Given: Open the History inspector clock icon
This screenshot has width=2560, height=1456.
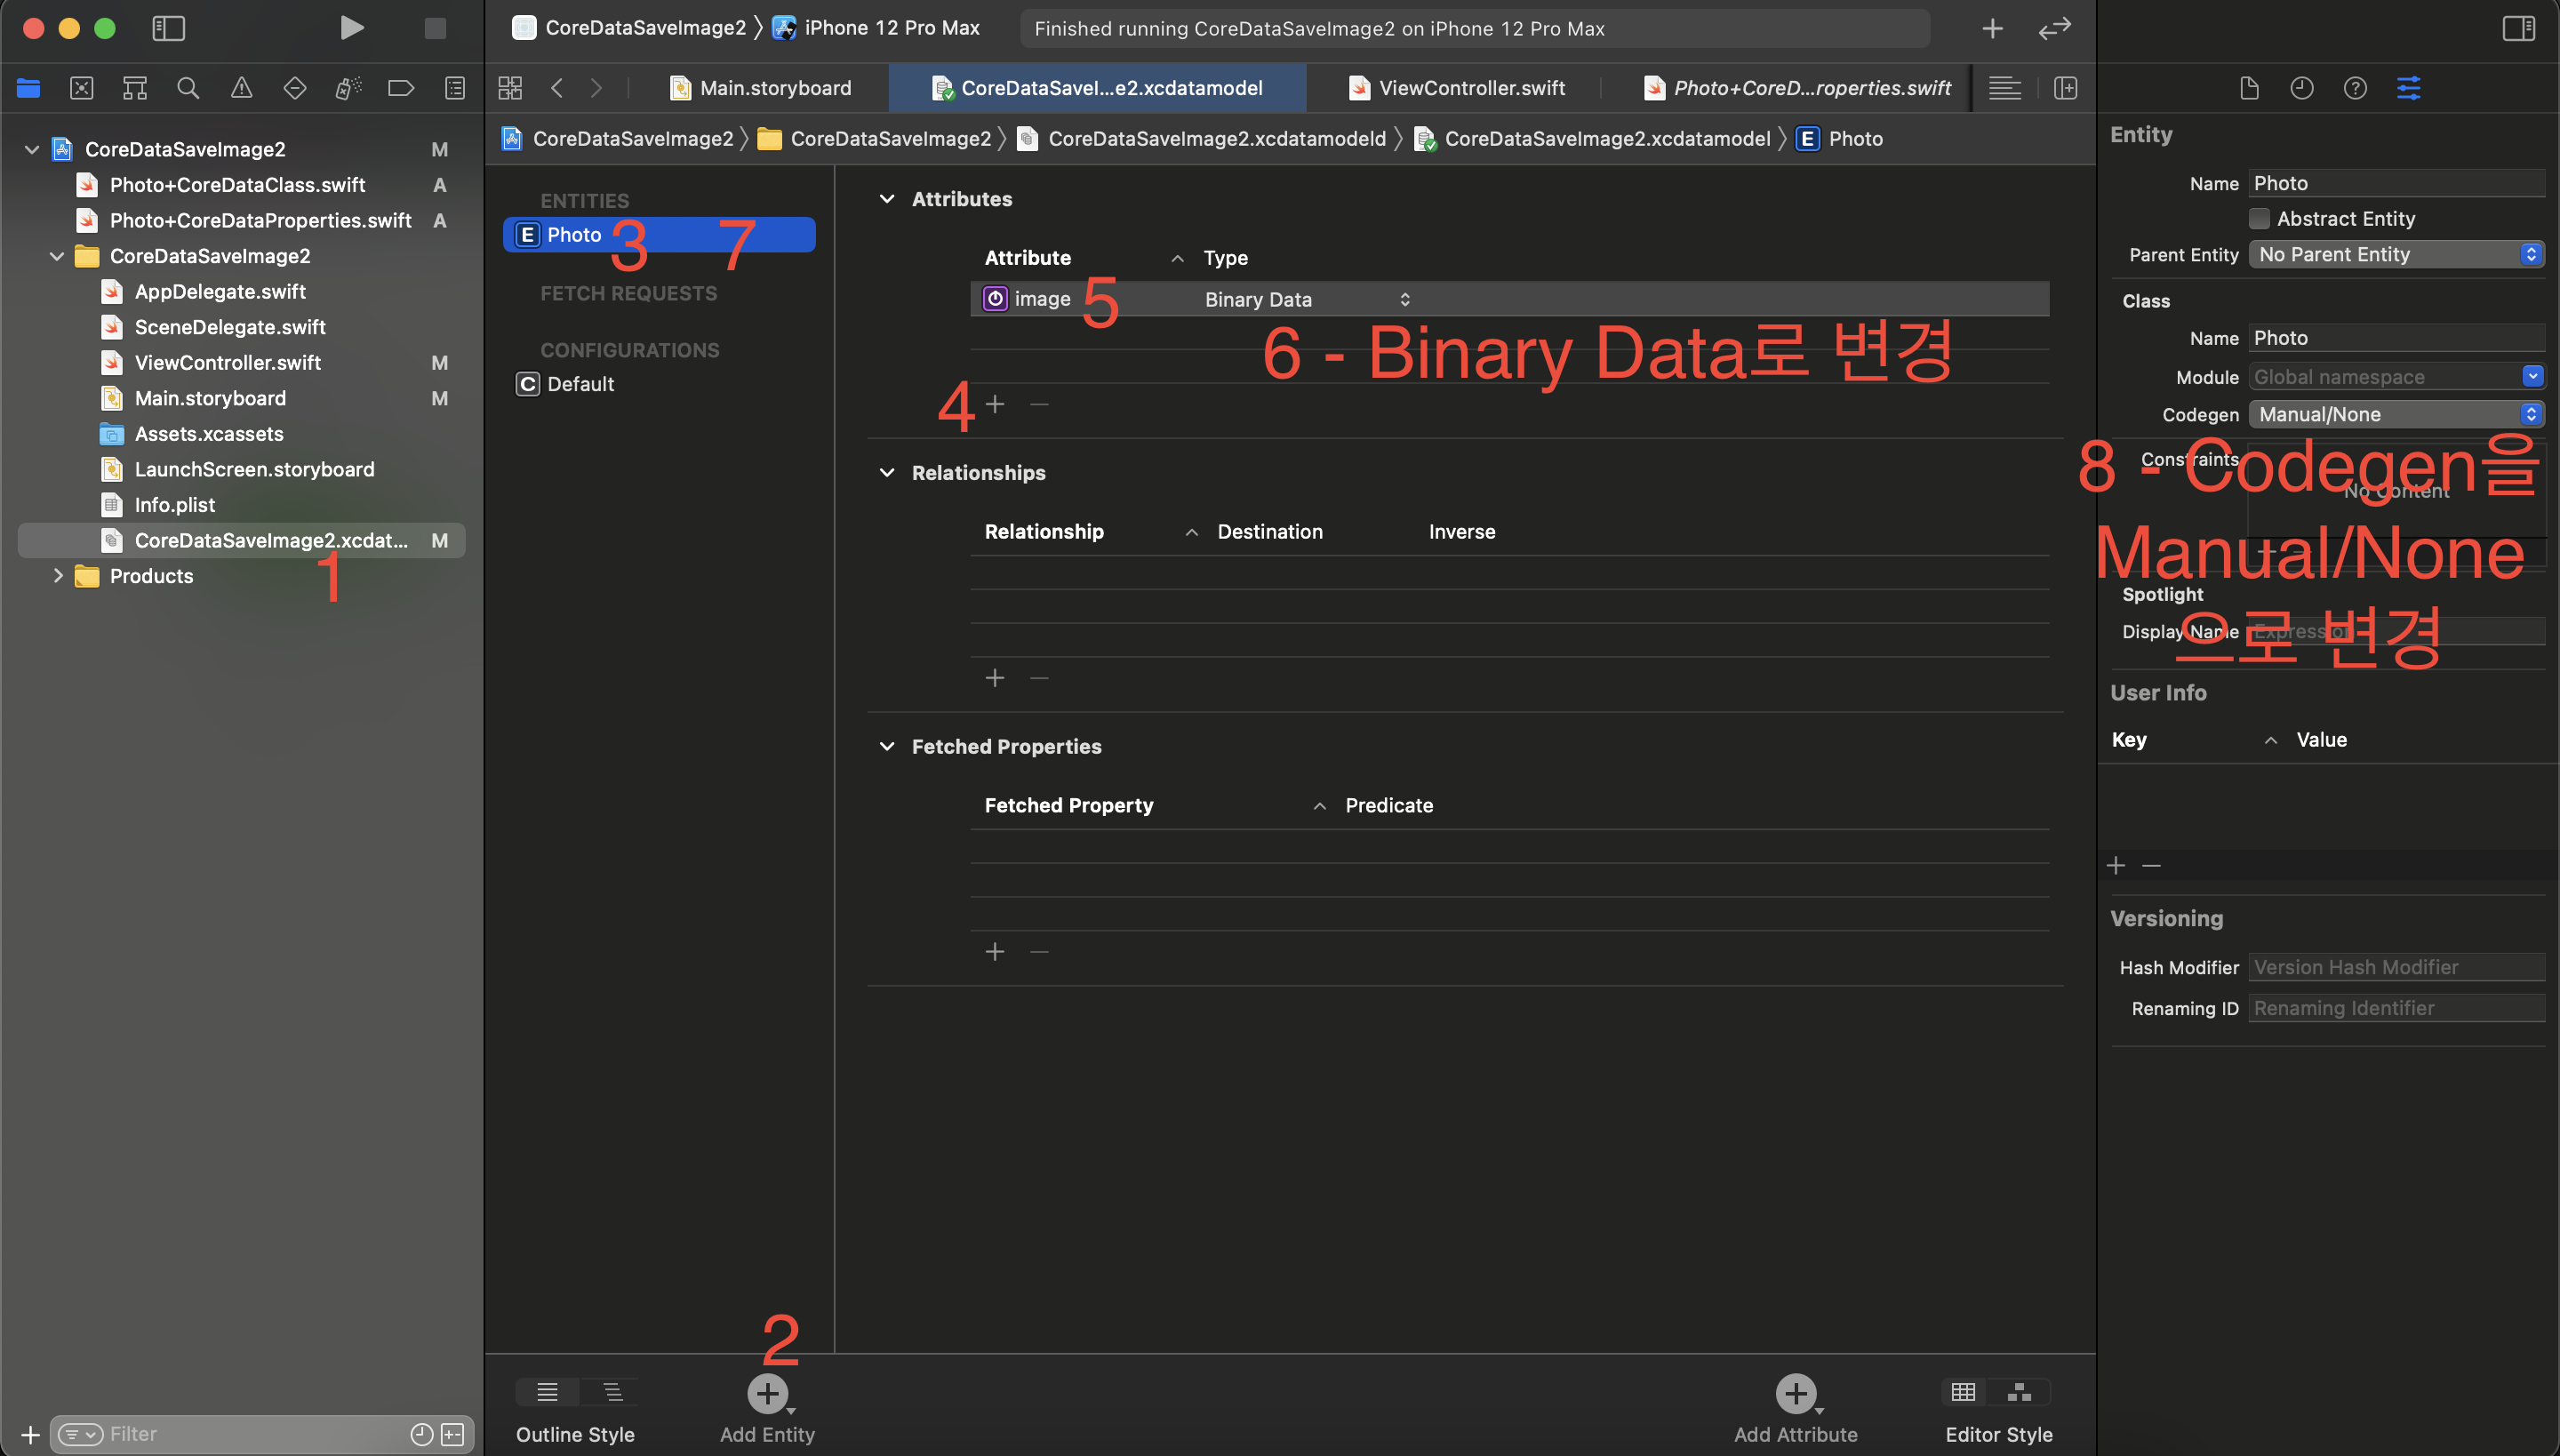Looking at the screenshot, I should click(x=2302, y=88).
